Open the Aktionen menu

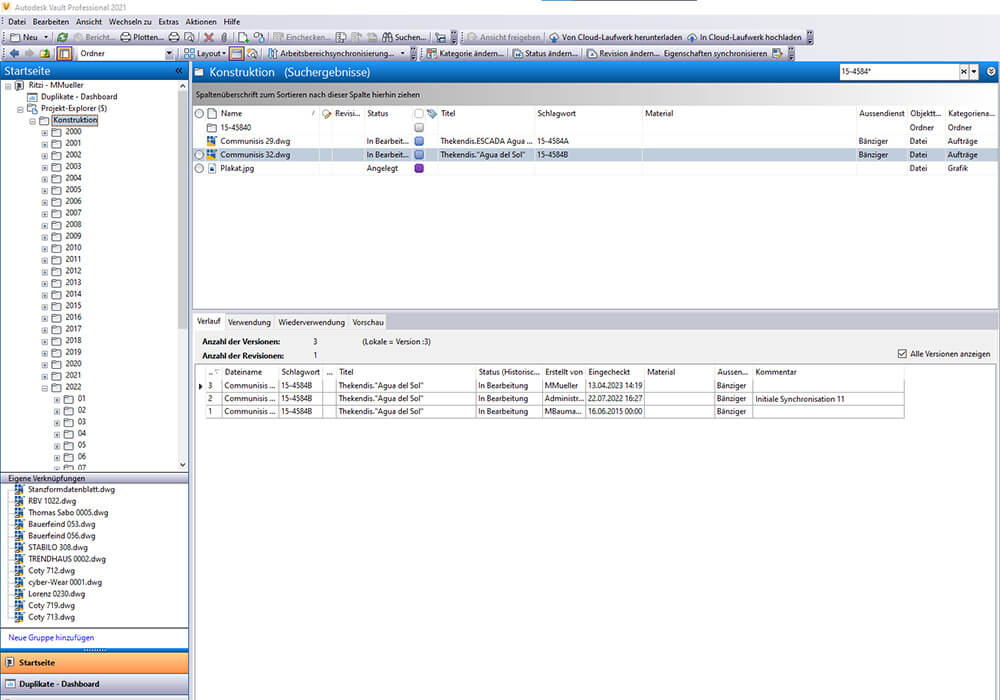tap(201, 22)
